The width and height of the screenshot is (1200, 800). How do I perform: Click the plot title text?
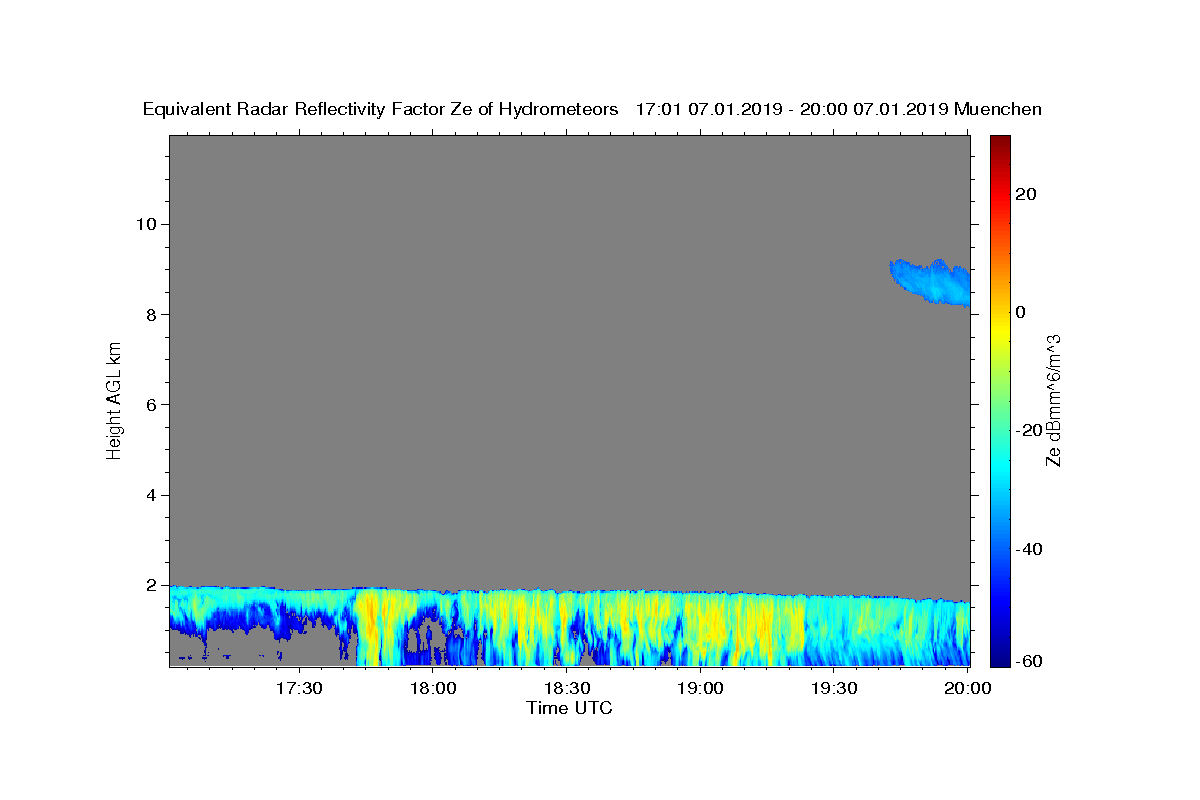tap(592, 109)
